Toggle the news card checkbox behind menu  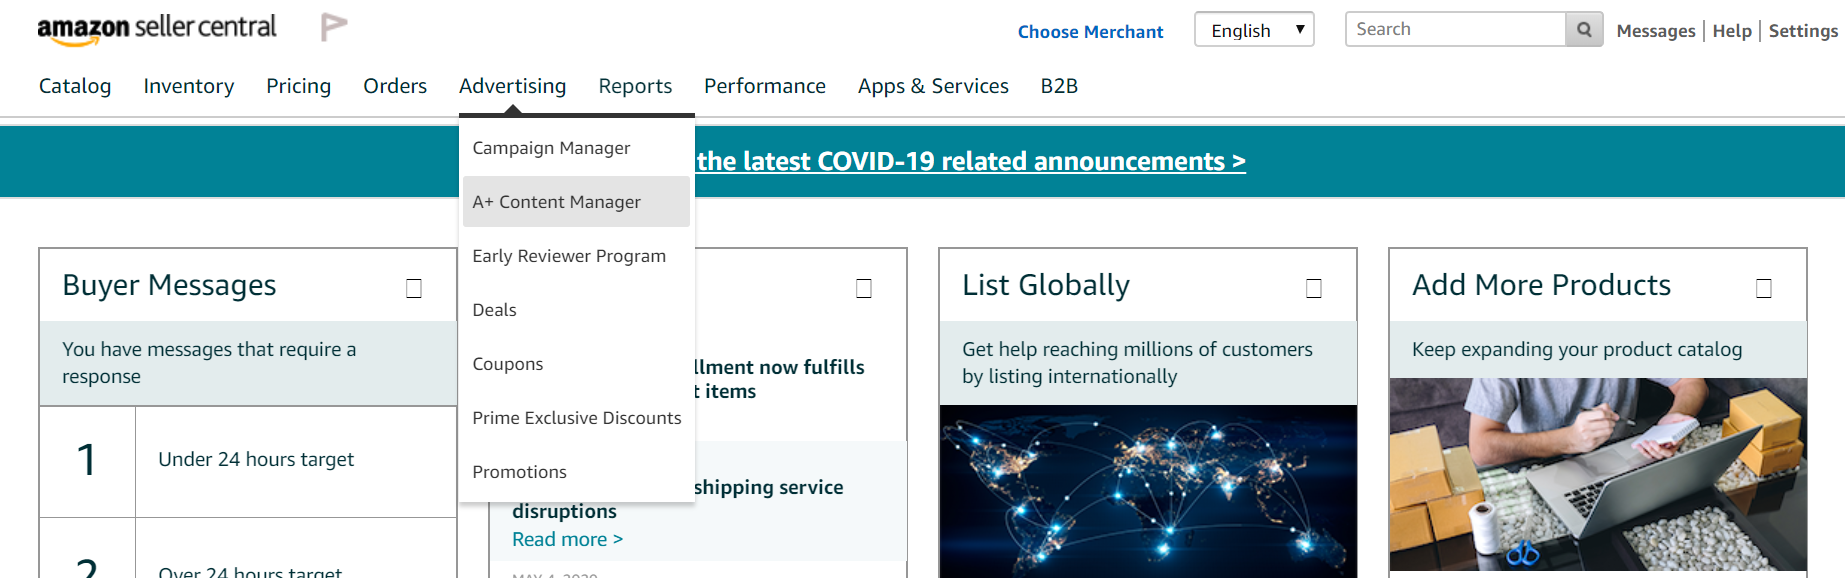point(864,288)
